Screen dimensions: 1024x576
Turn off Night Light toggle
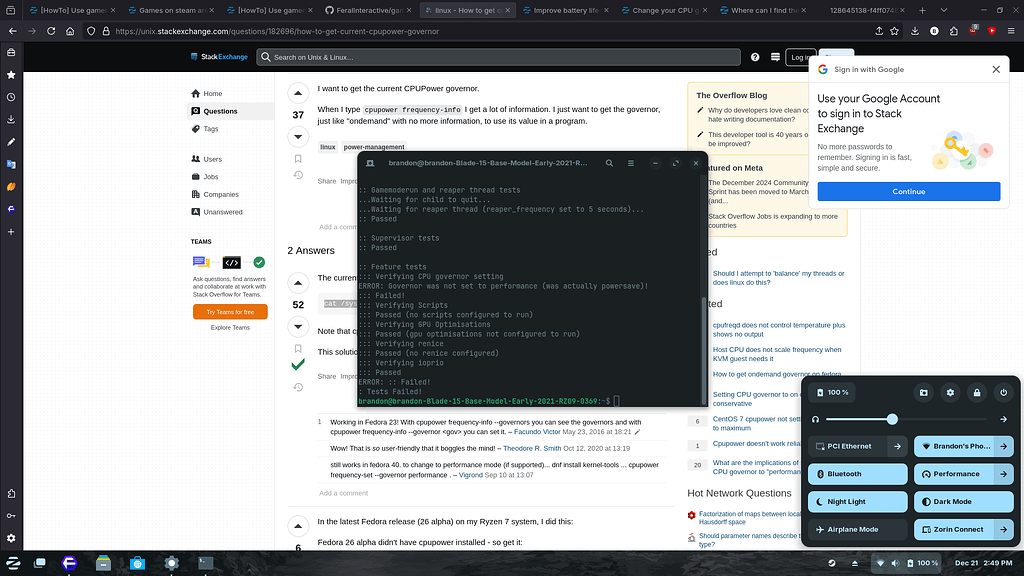(x=857, y=502)
